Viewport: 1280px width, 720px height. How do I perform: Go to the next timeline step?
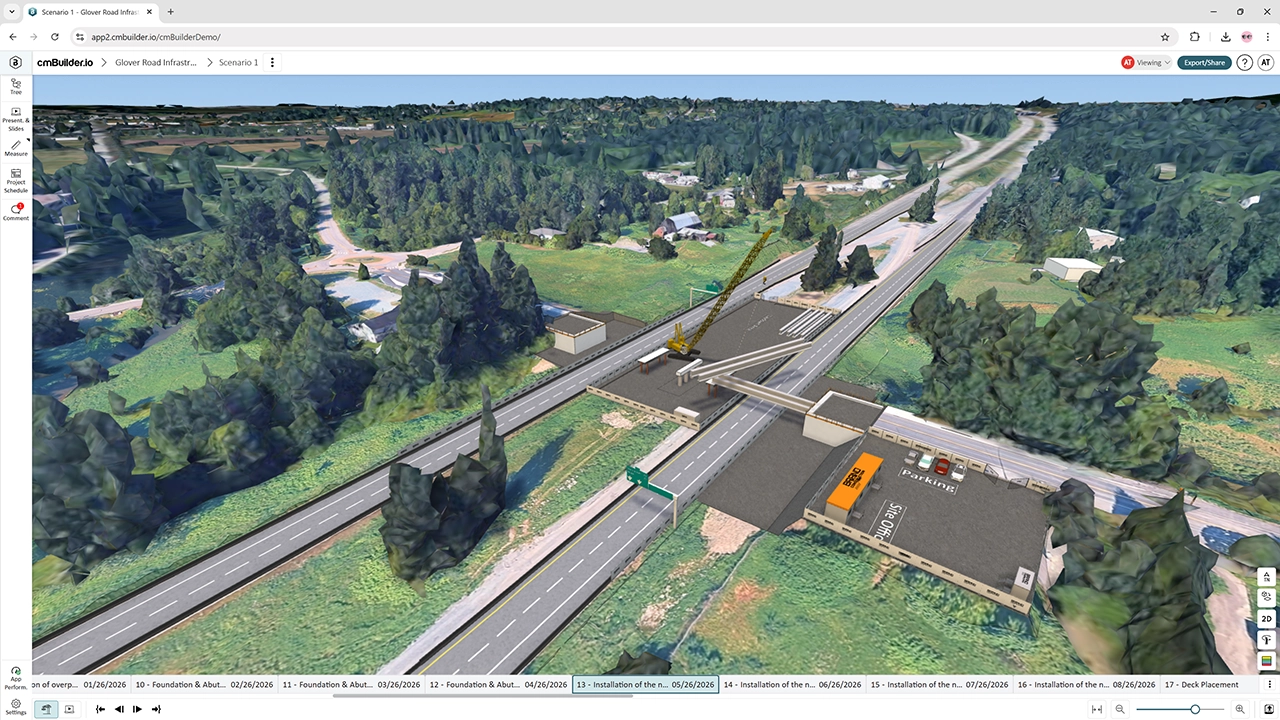point(138,709)
